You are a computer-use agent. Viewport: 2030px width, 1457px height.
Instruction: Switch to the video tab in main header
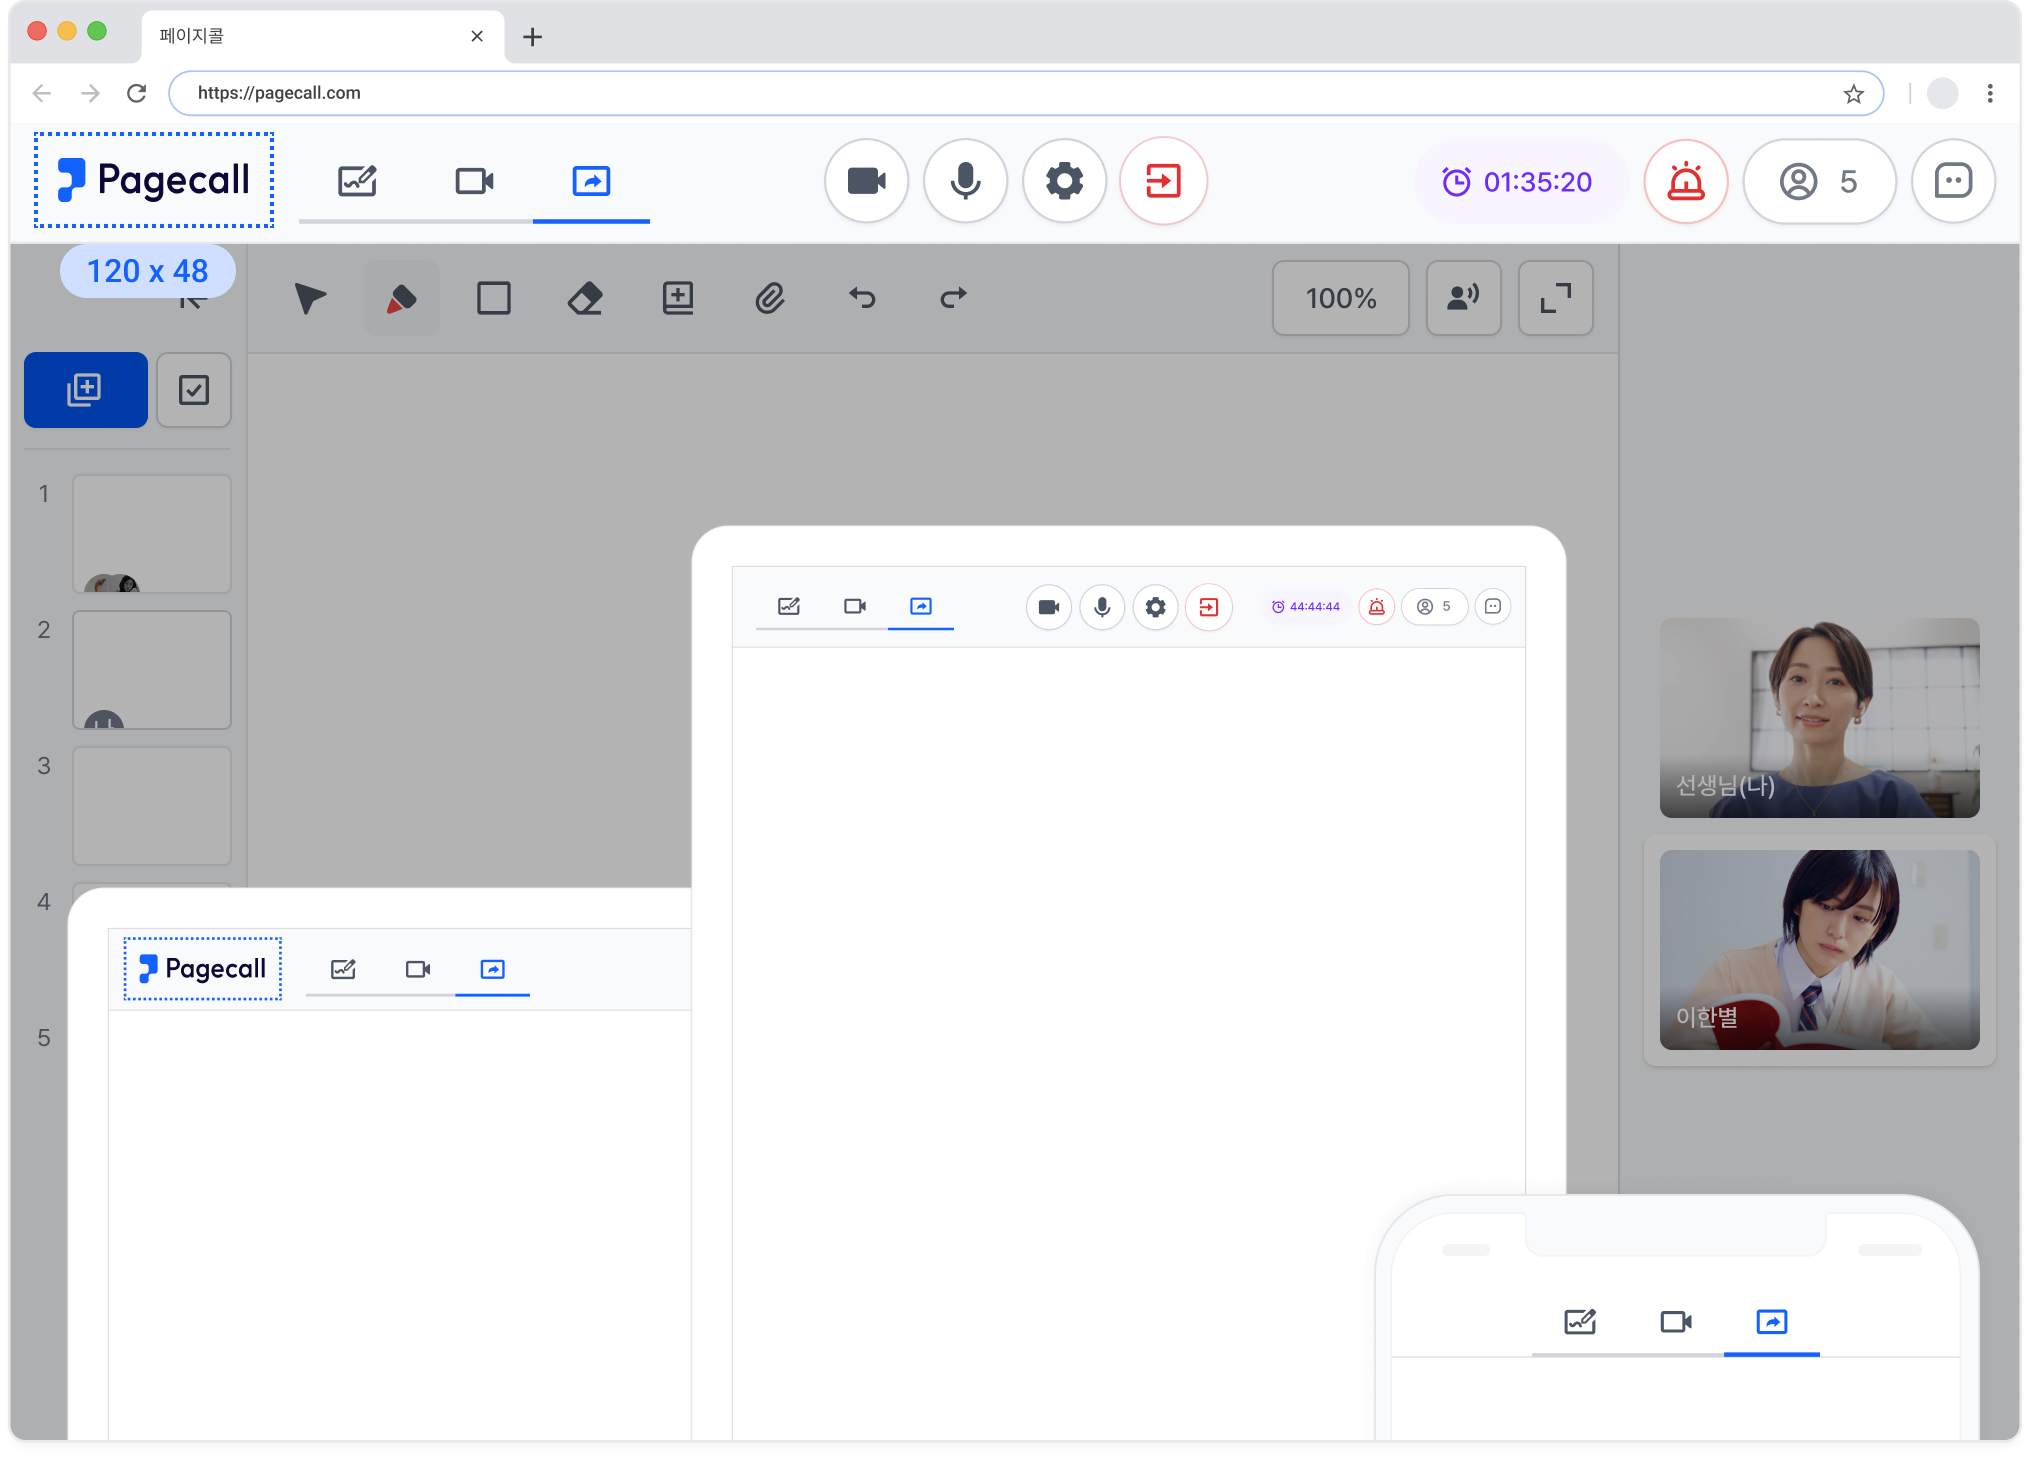pyautogui.click(x=474, y=181)
